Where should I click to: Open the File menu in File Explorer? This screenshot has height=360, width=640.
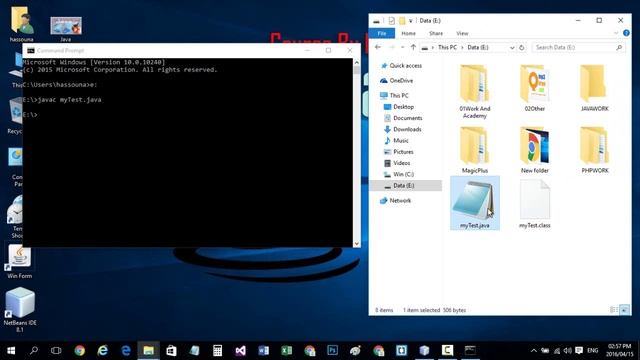pyautogui.click(x=382, y=33)
